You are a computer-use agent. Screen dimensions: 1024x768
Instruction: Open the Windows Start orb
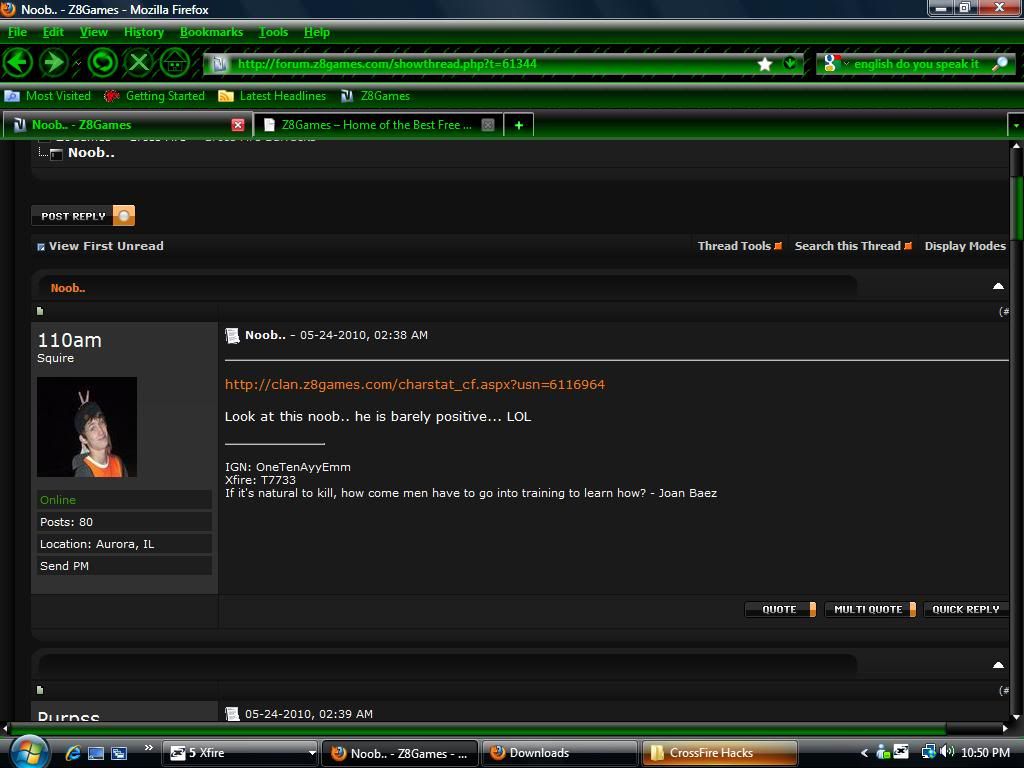(x=28, y=751)
